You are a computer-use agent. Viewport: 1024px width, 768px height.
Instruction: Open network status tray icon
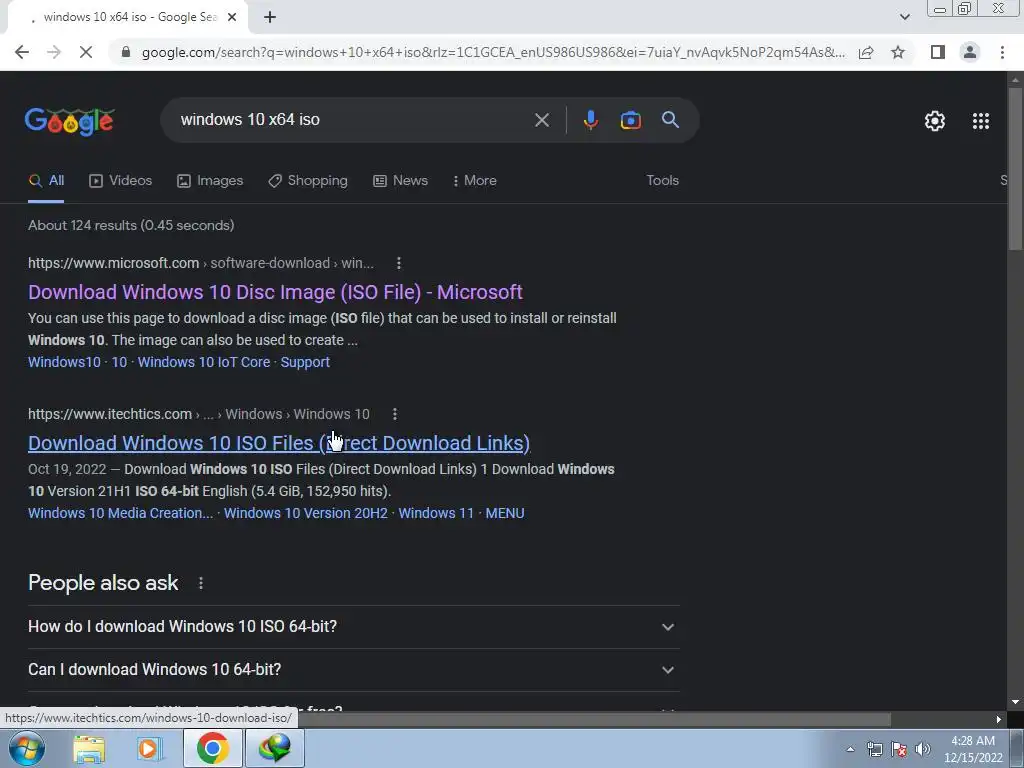[874, 749]
